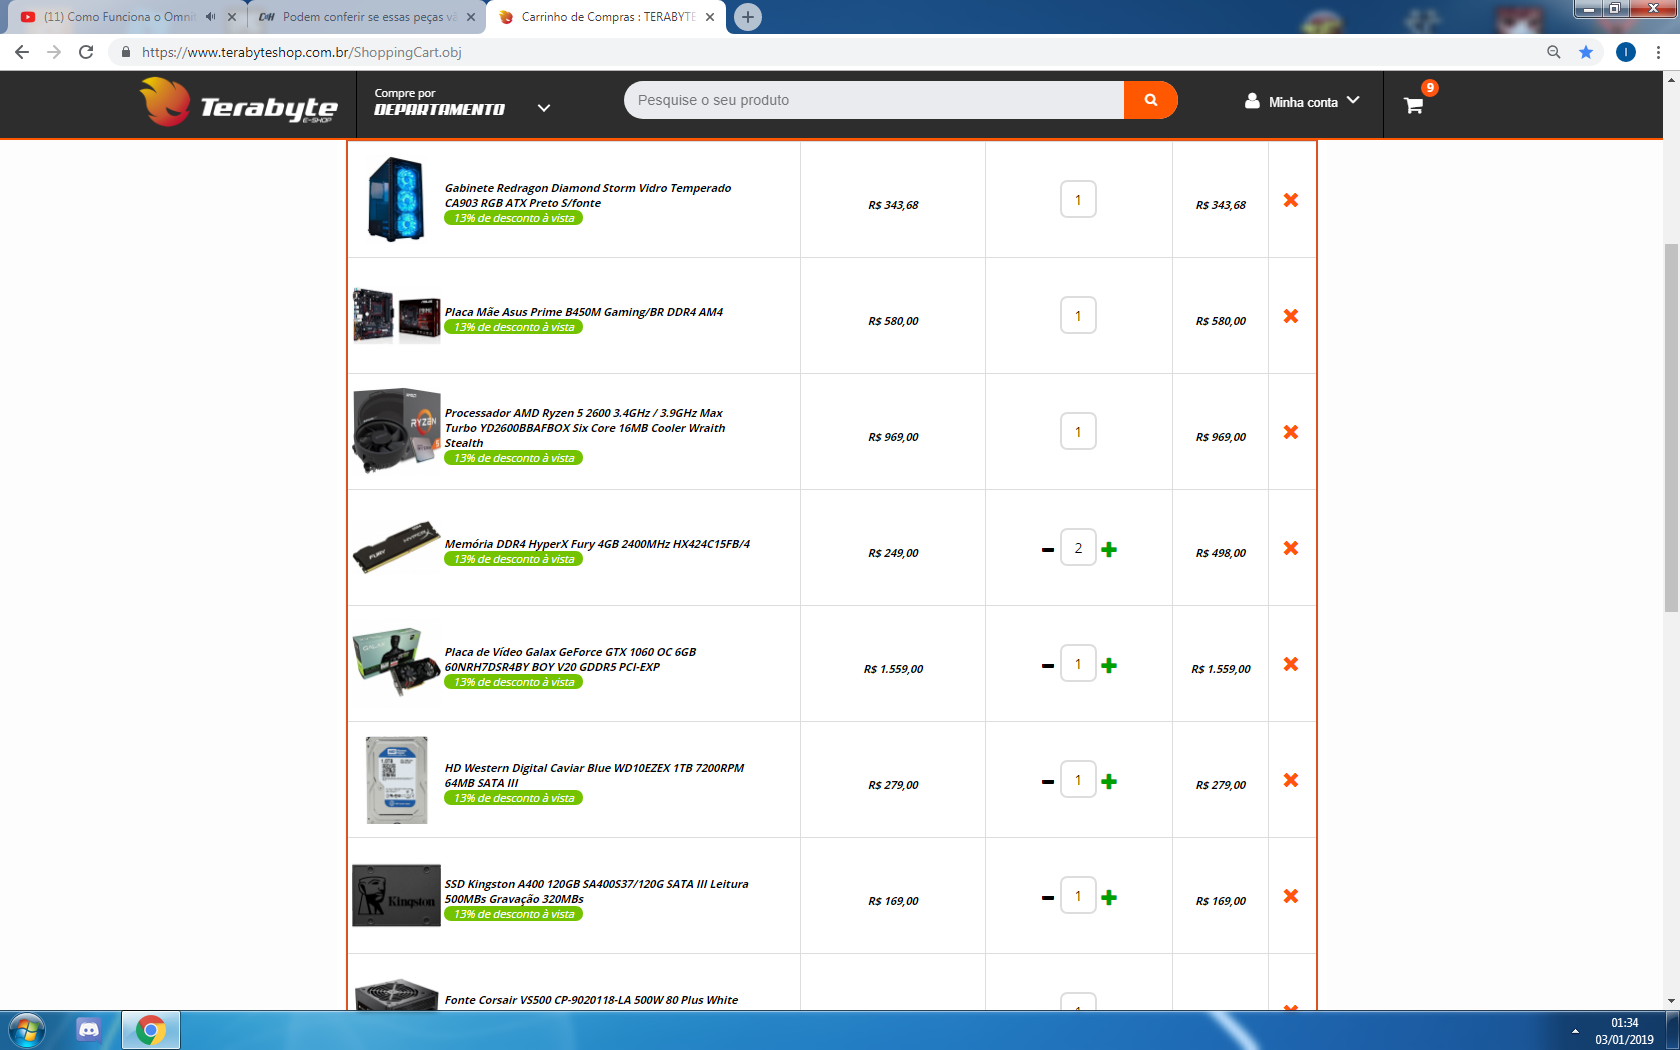Click the Kingston SSD thumbnail
The width and height of the screenshot is (1680, 1050).
point(396,896)
